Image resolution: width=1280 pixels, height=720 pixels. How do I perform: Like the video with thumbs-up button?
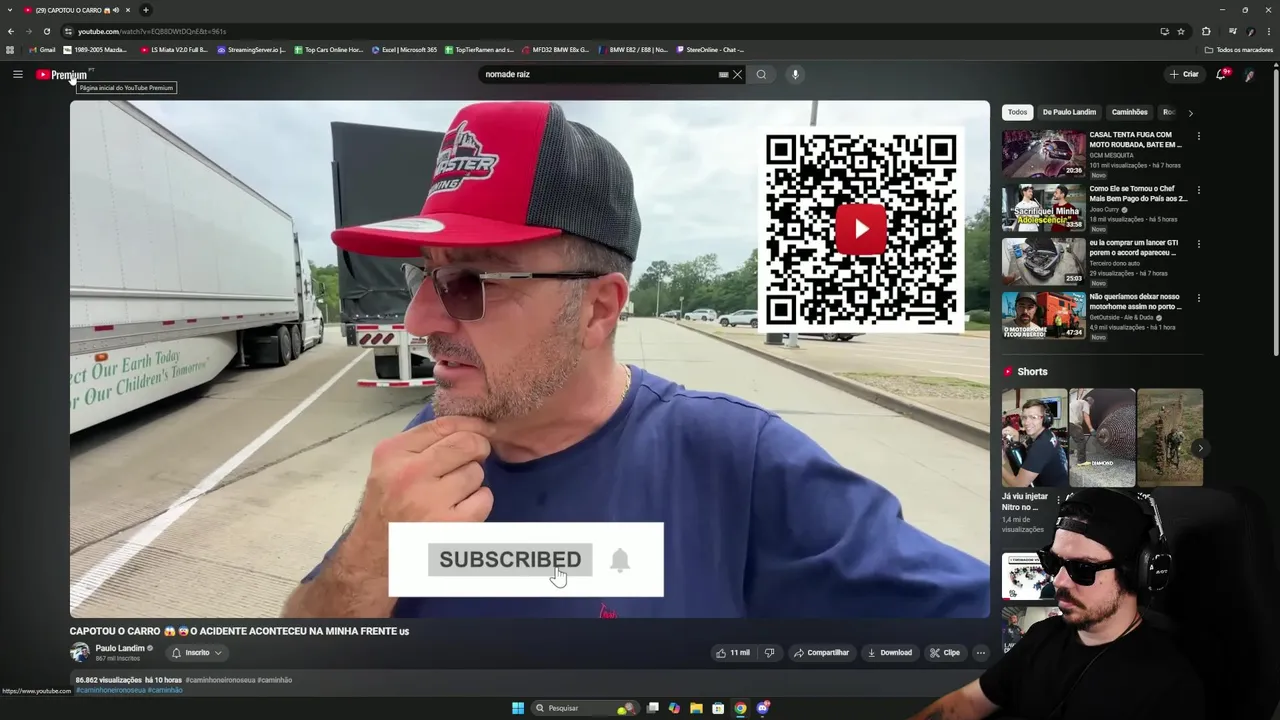tap(732, 653)
